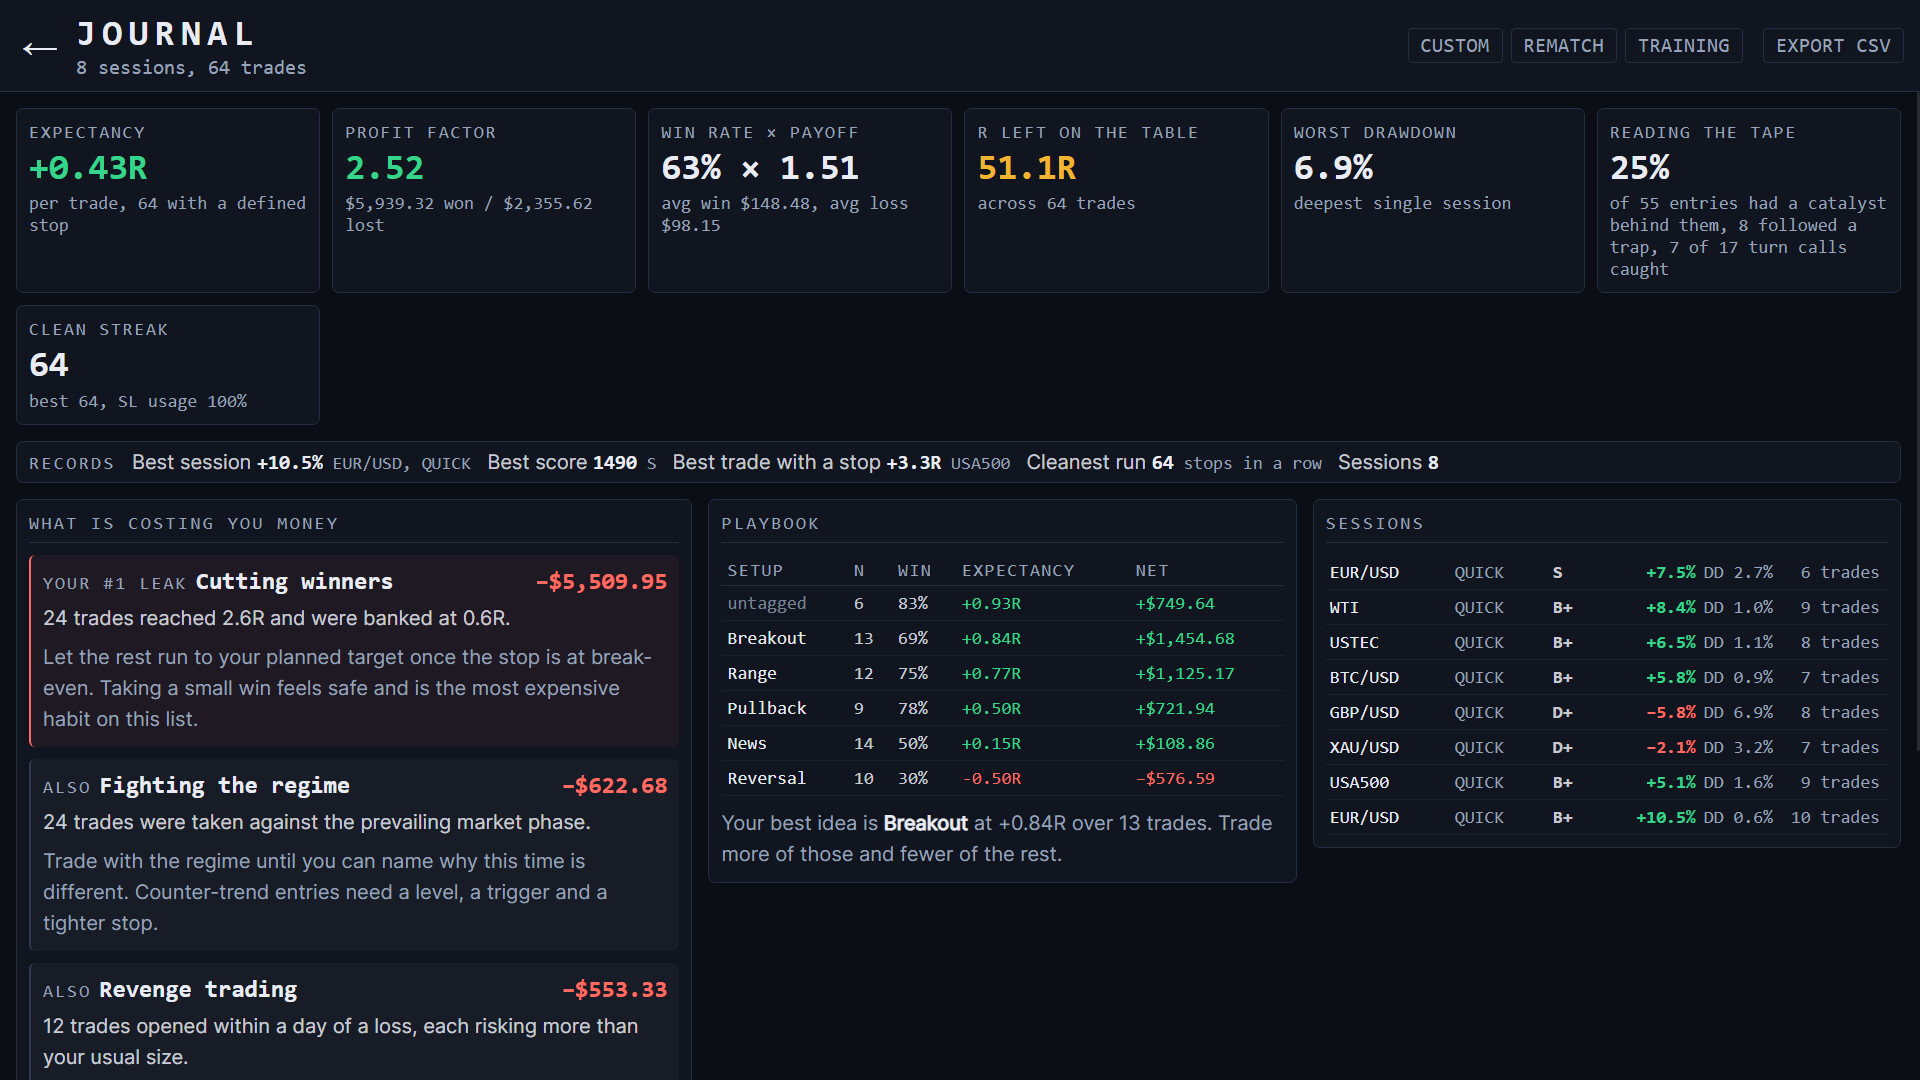Open the WORST DRAWDOWN card
The width and height of the screenshot is (1920, 1080).
click(x=1432, y=200)
